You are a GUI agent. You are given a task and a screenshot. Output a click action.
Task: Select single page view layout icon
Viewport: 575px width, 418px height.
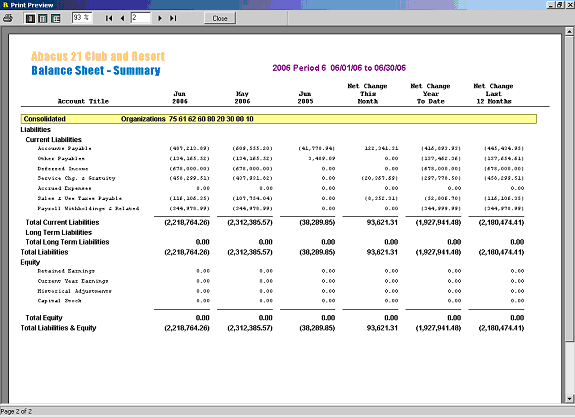coord(30,18)
